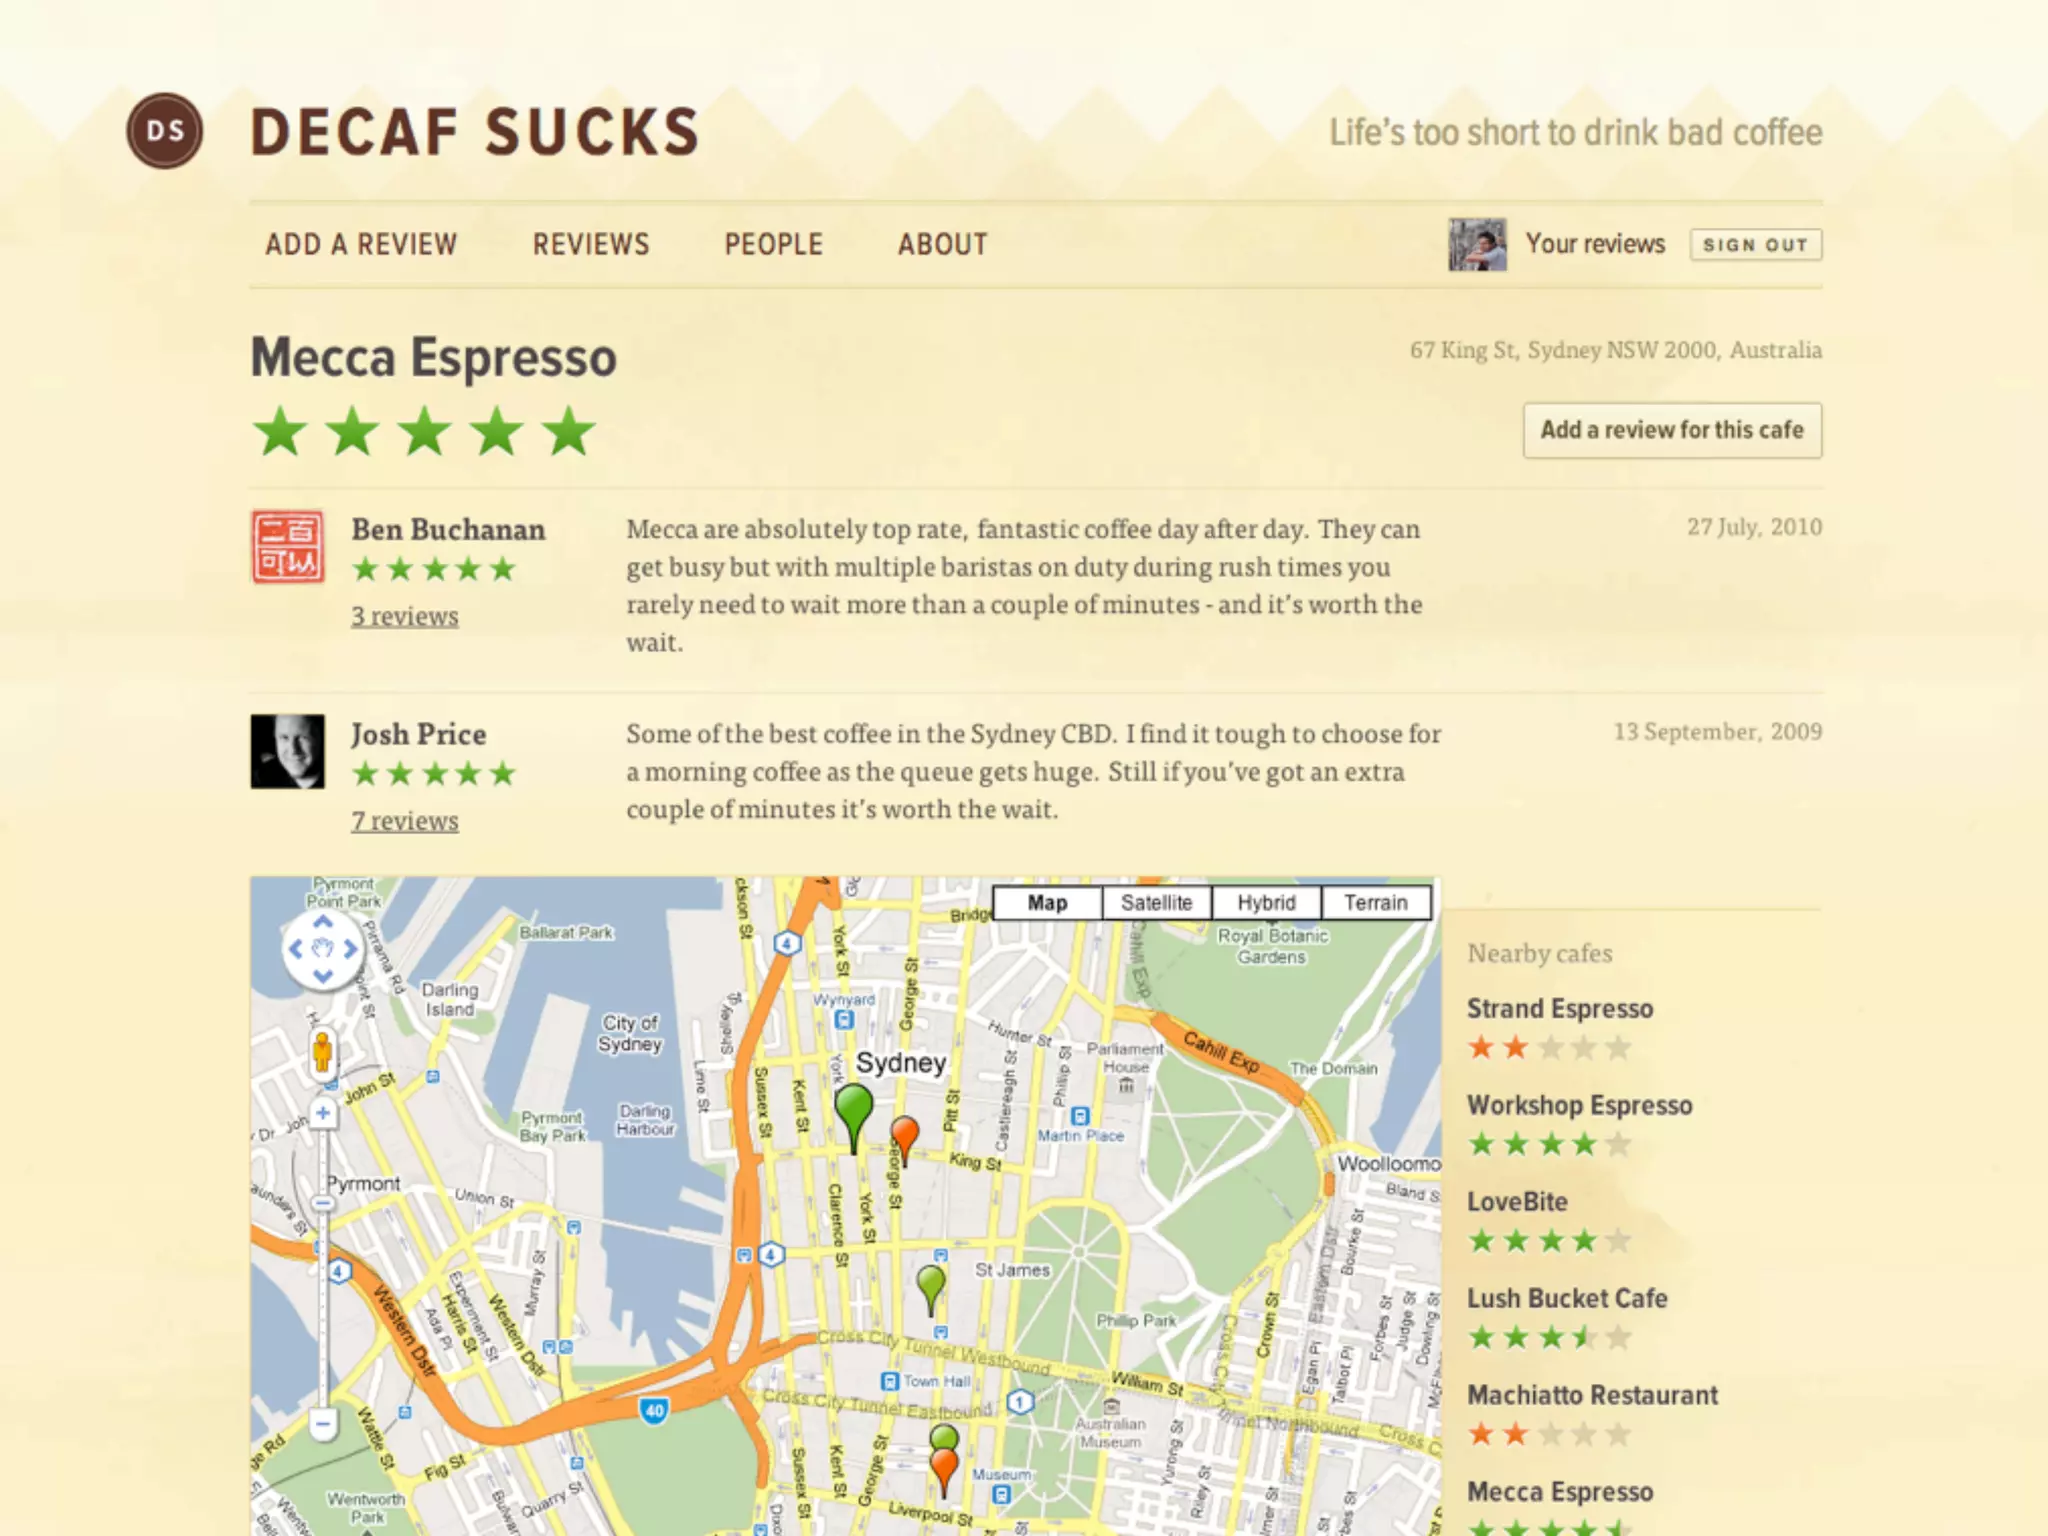Pan map right with right arrow
The image size is (2048, 1536).
click(350, 949)
